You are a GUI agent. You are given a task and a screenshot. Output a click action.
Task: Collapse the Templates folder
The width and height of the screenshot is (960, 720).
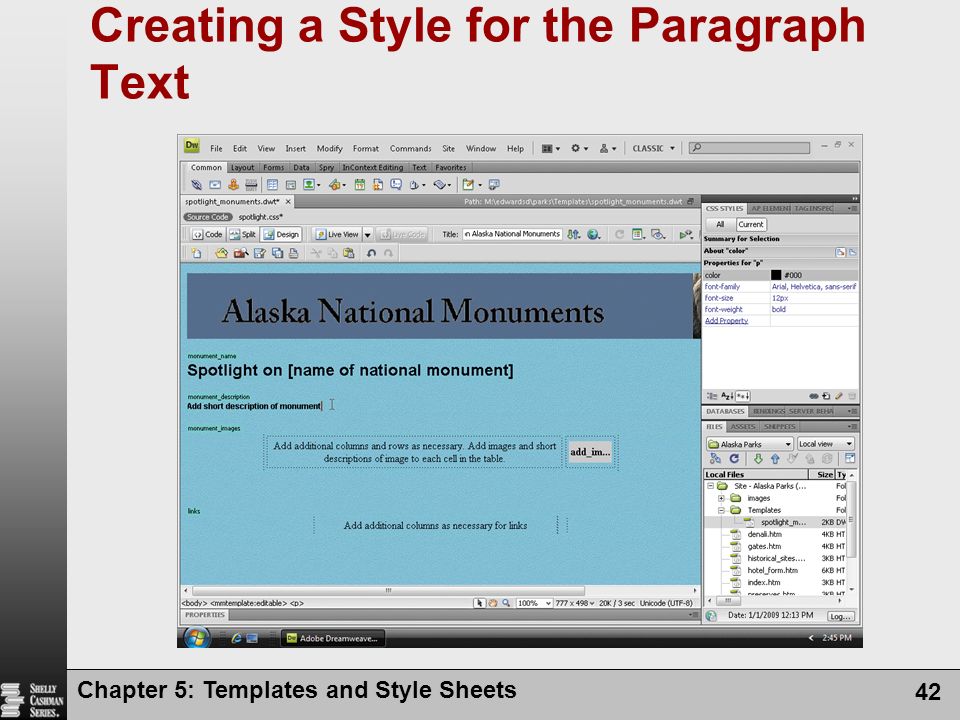click(x=721, y=510)
